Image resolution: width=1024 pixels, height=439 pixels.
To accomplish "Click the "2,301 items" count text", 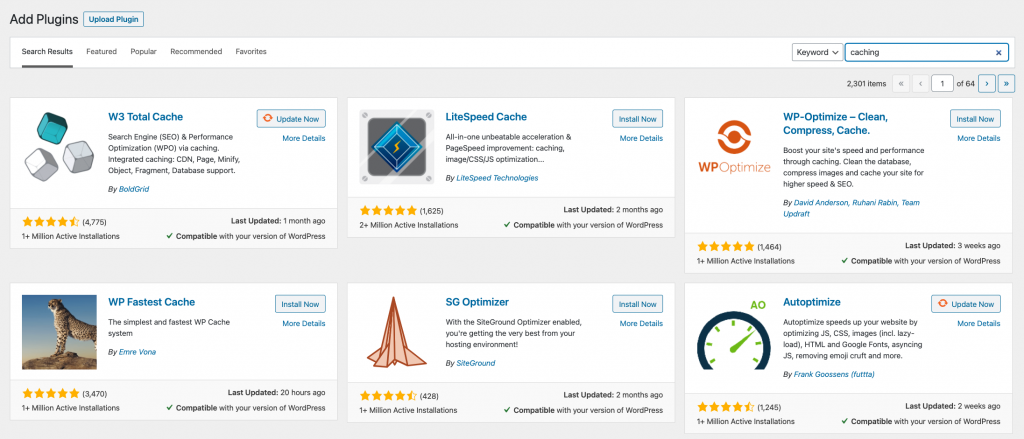I will pos(866,84).
